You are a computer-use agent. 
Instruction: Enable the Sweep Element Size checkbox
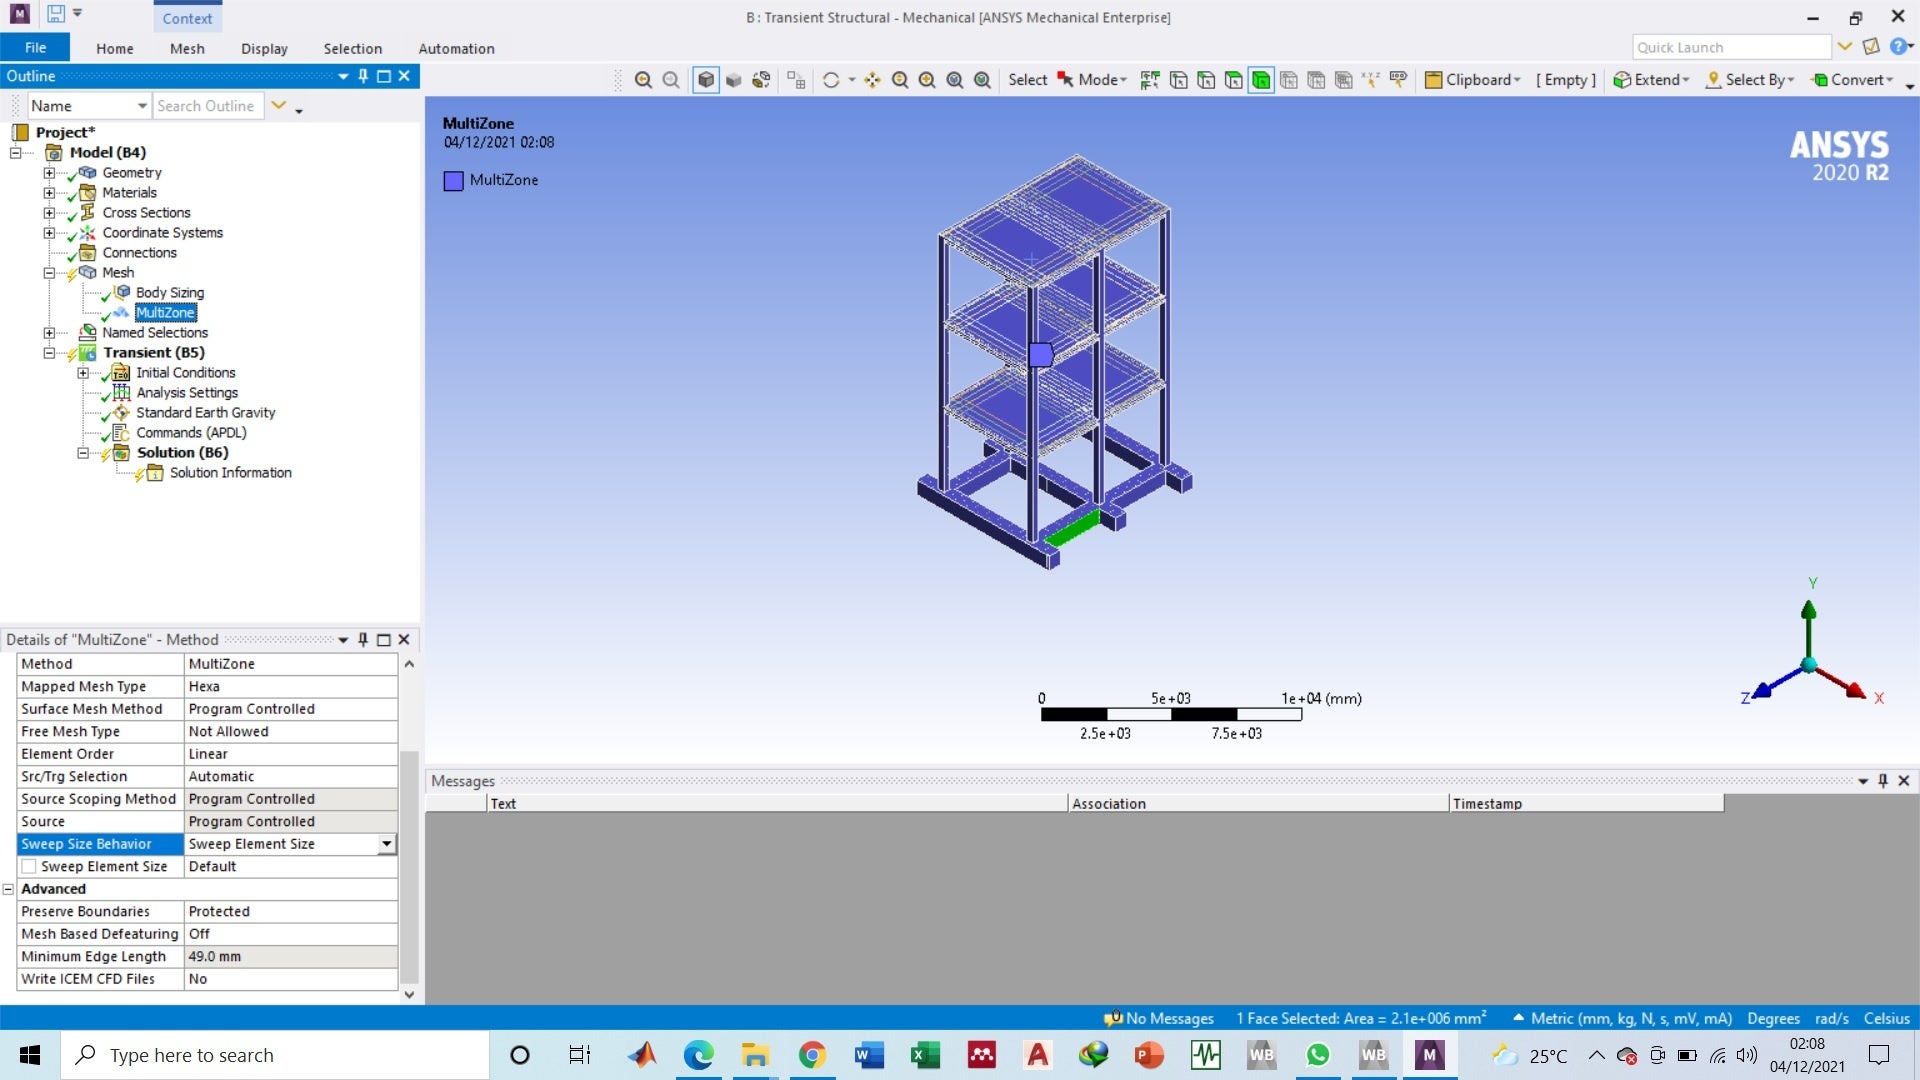[x=29, y=866]
